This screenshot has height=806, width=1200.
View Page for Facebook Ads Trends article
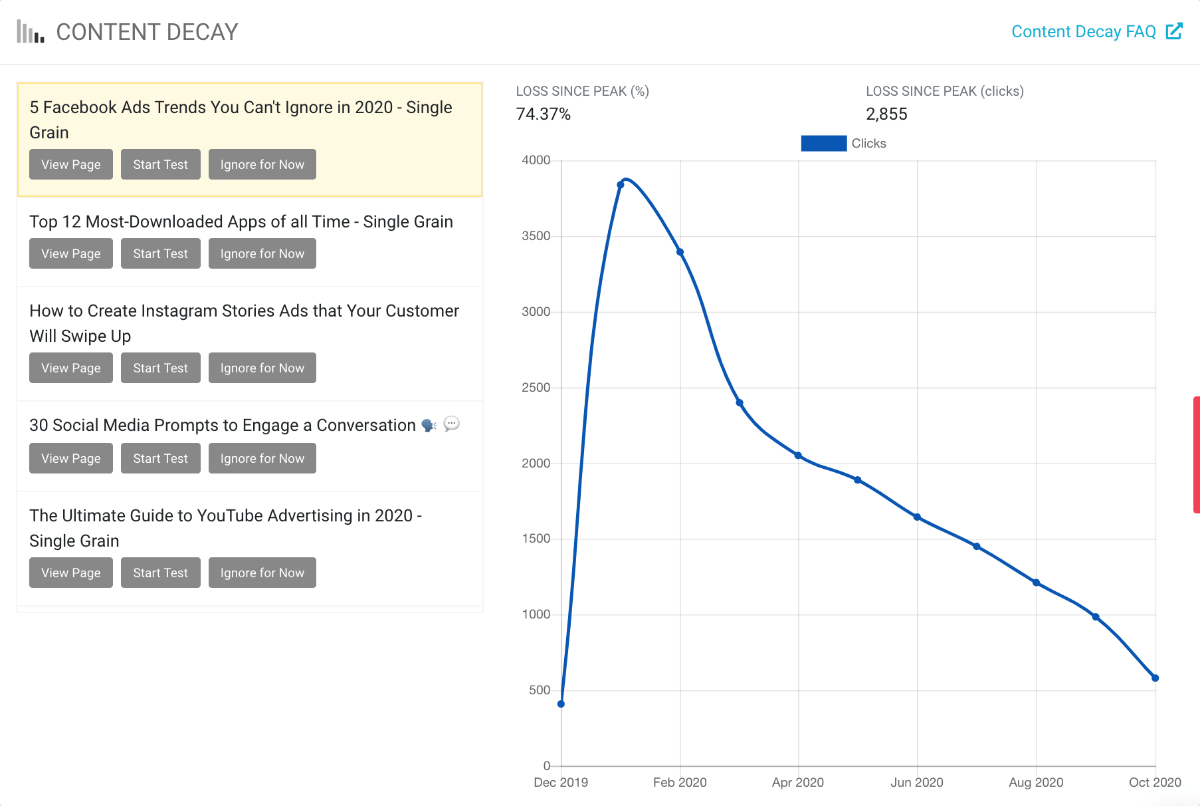(70, 164)
